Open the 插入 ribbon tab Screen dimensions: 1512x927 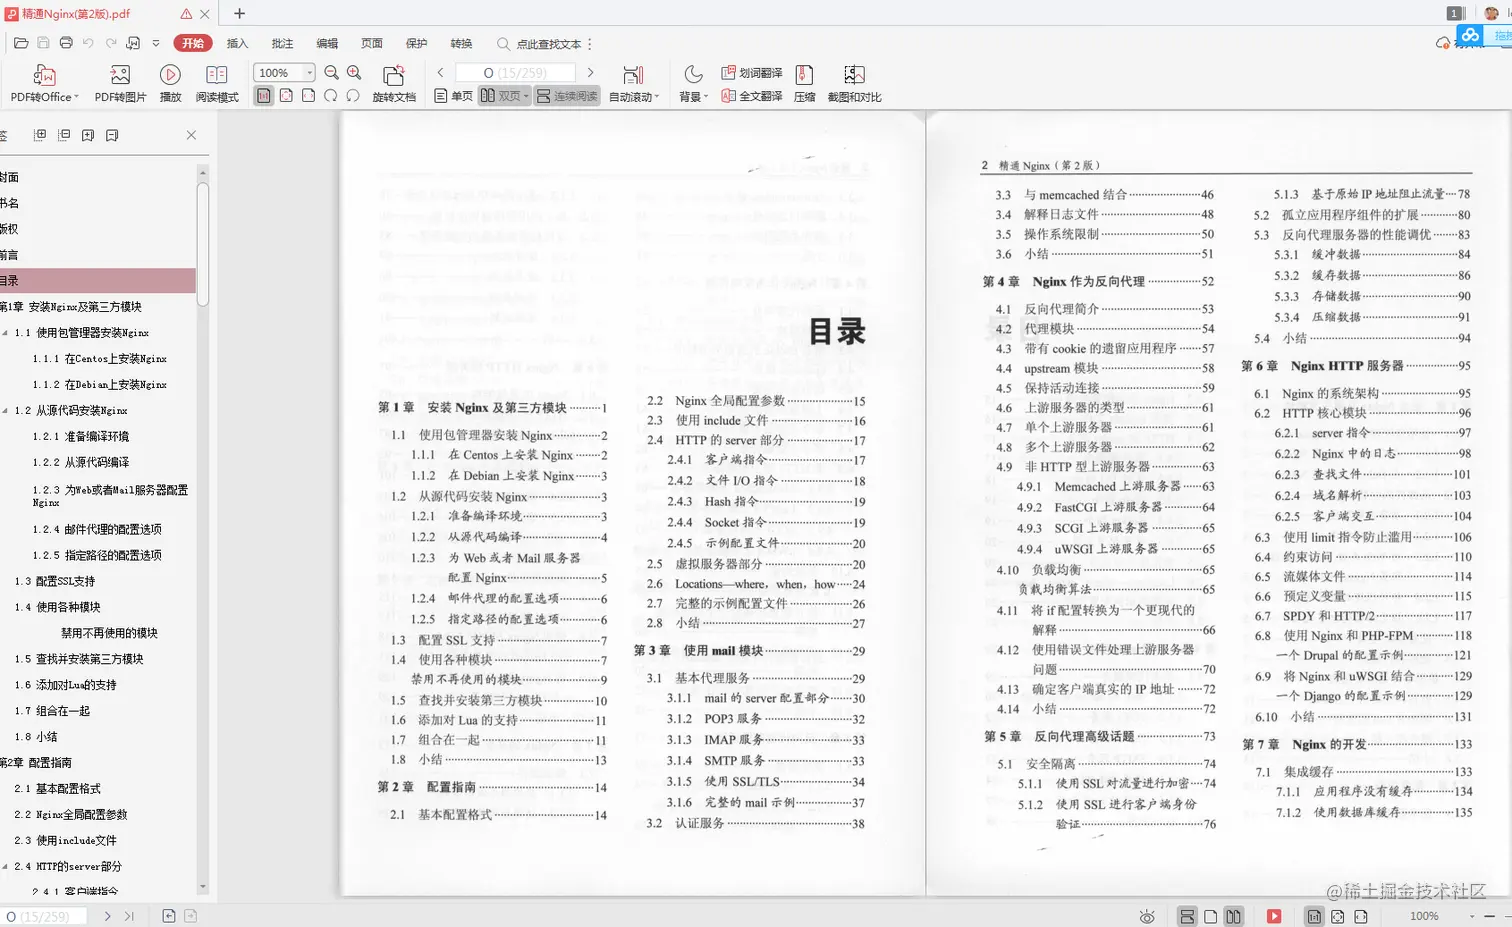click(x=236, y=43)
